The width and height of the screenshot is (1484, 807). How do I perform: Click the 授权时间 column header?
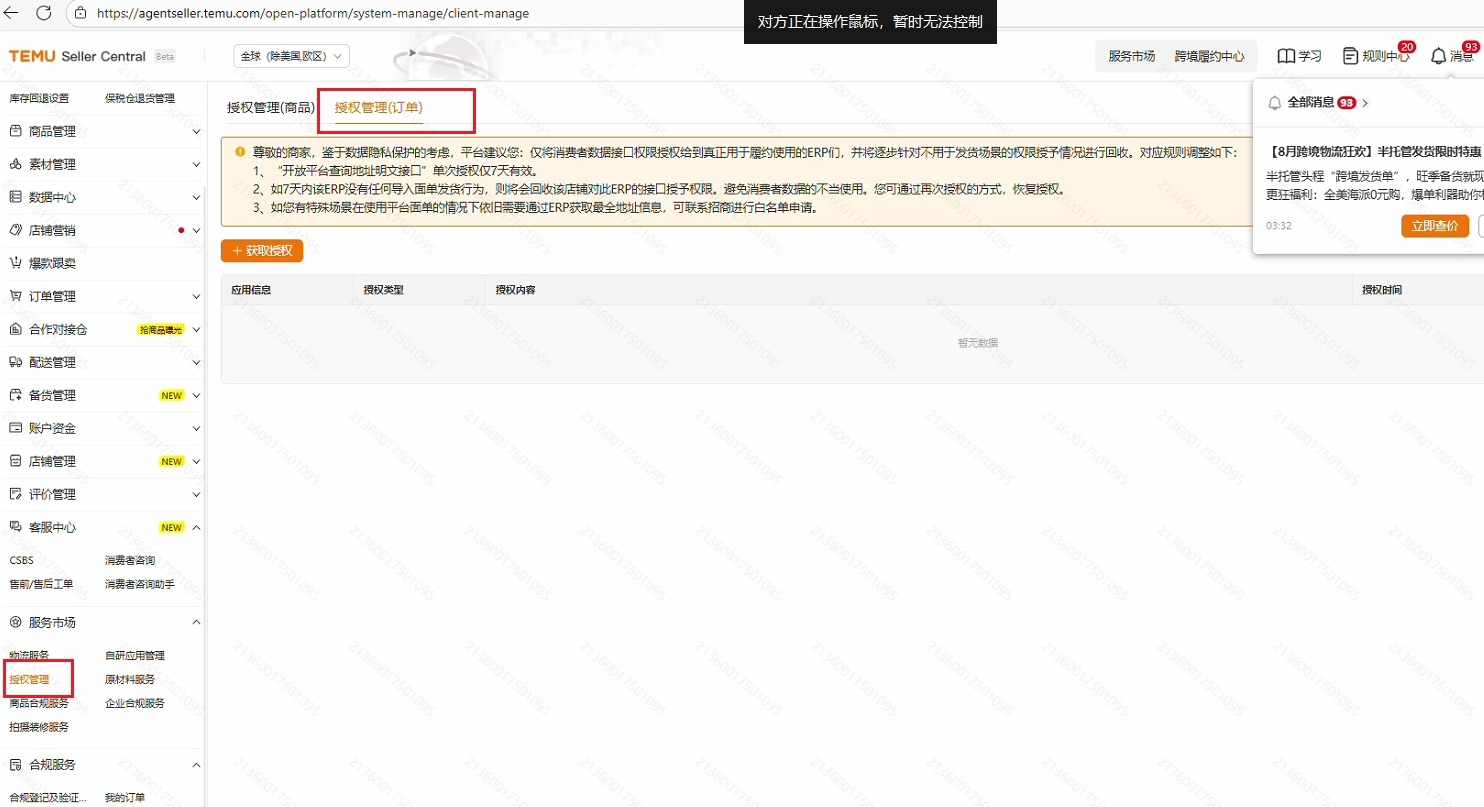[1381, 290]
